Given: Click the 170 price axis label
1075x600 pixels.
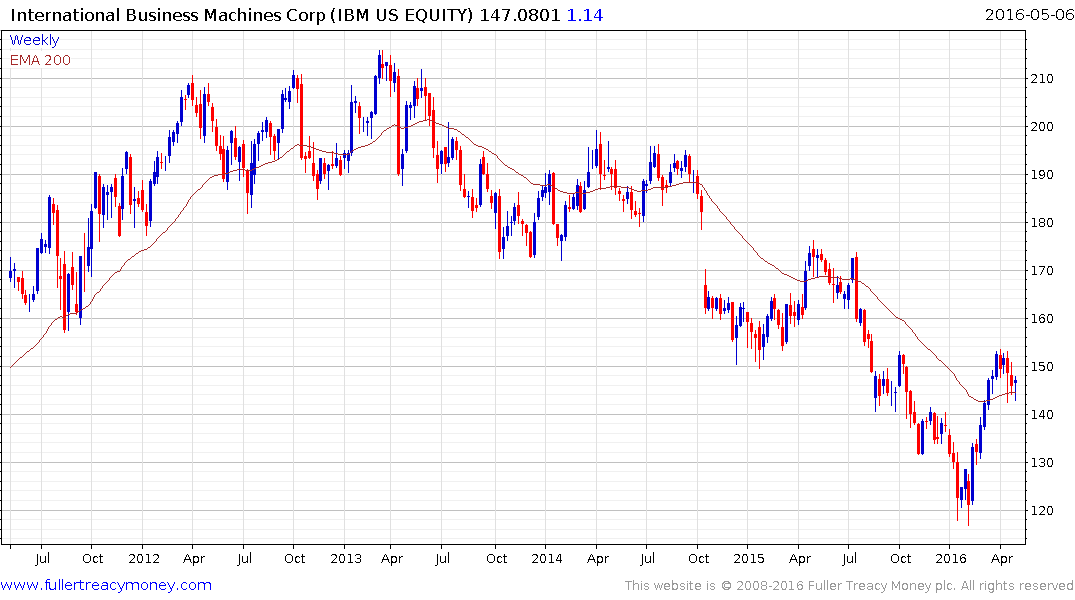Looking at the screenshot, I should click(1042, 271).
